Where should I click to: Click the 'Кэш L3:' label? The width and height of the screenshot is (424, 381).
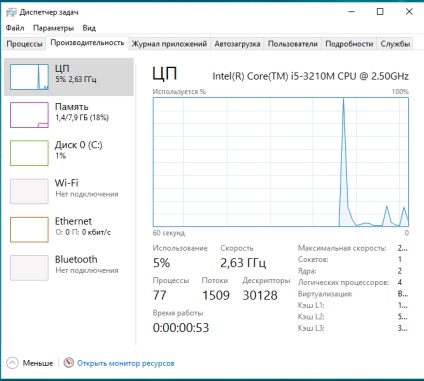[x=311, y=328]
